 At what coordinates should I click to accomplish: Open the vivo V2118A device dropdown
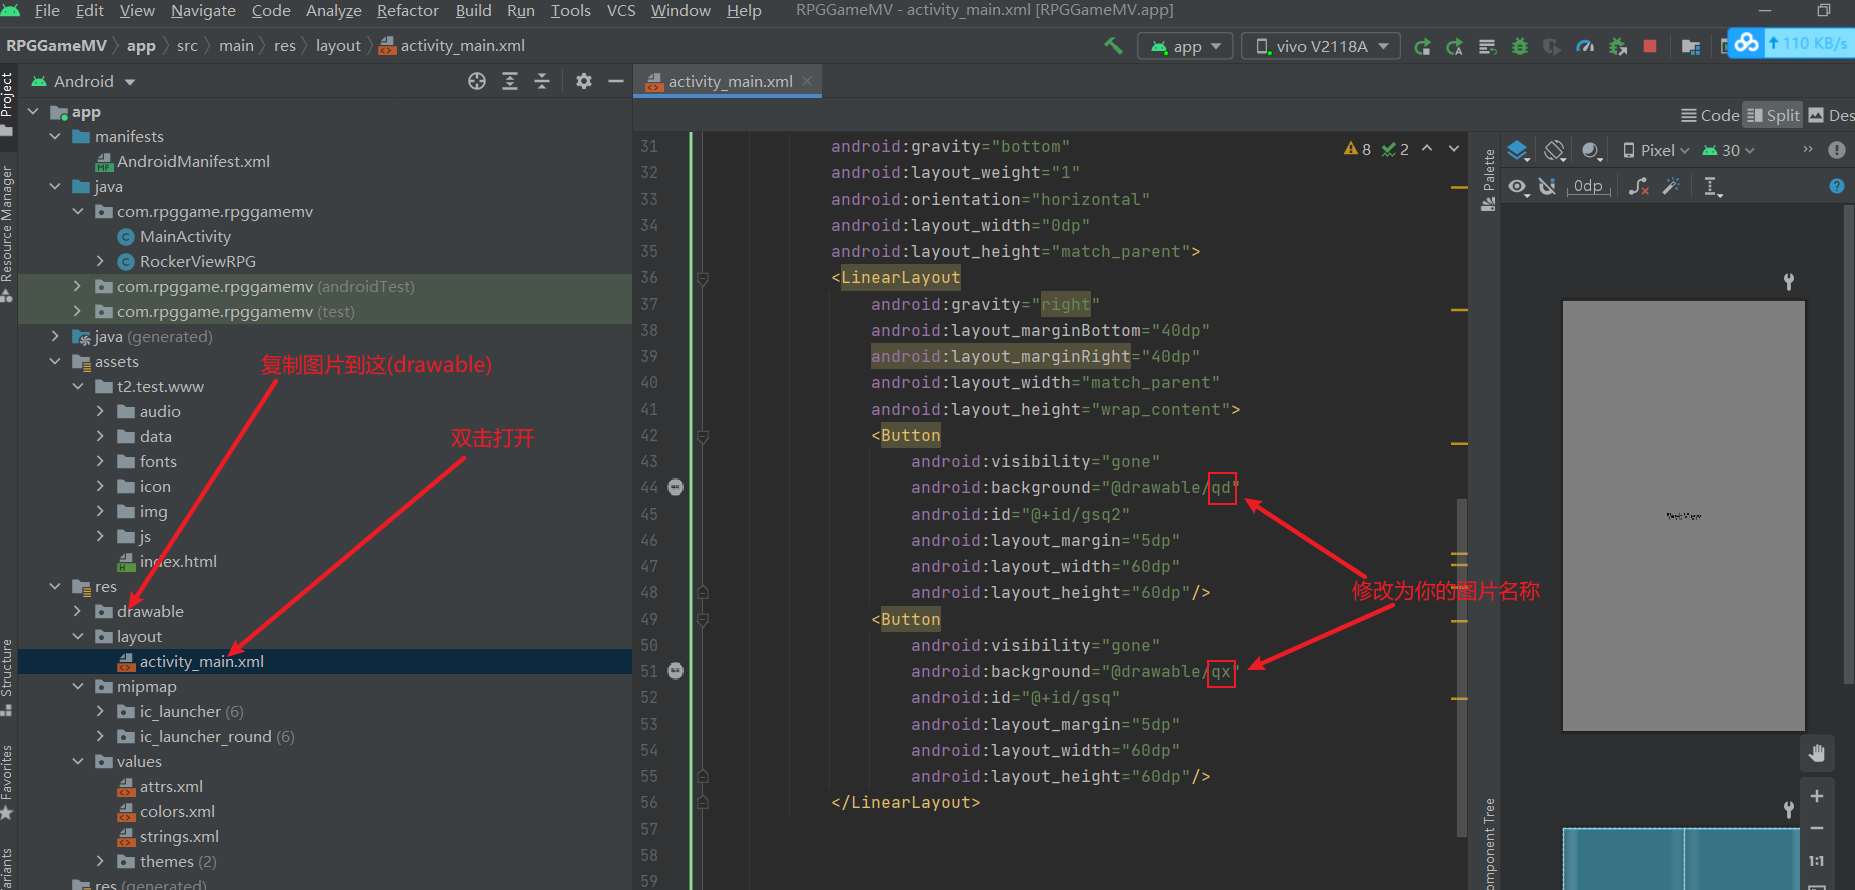1321,46
